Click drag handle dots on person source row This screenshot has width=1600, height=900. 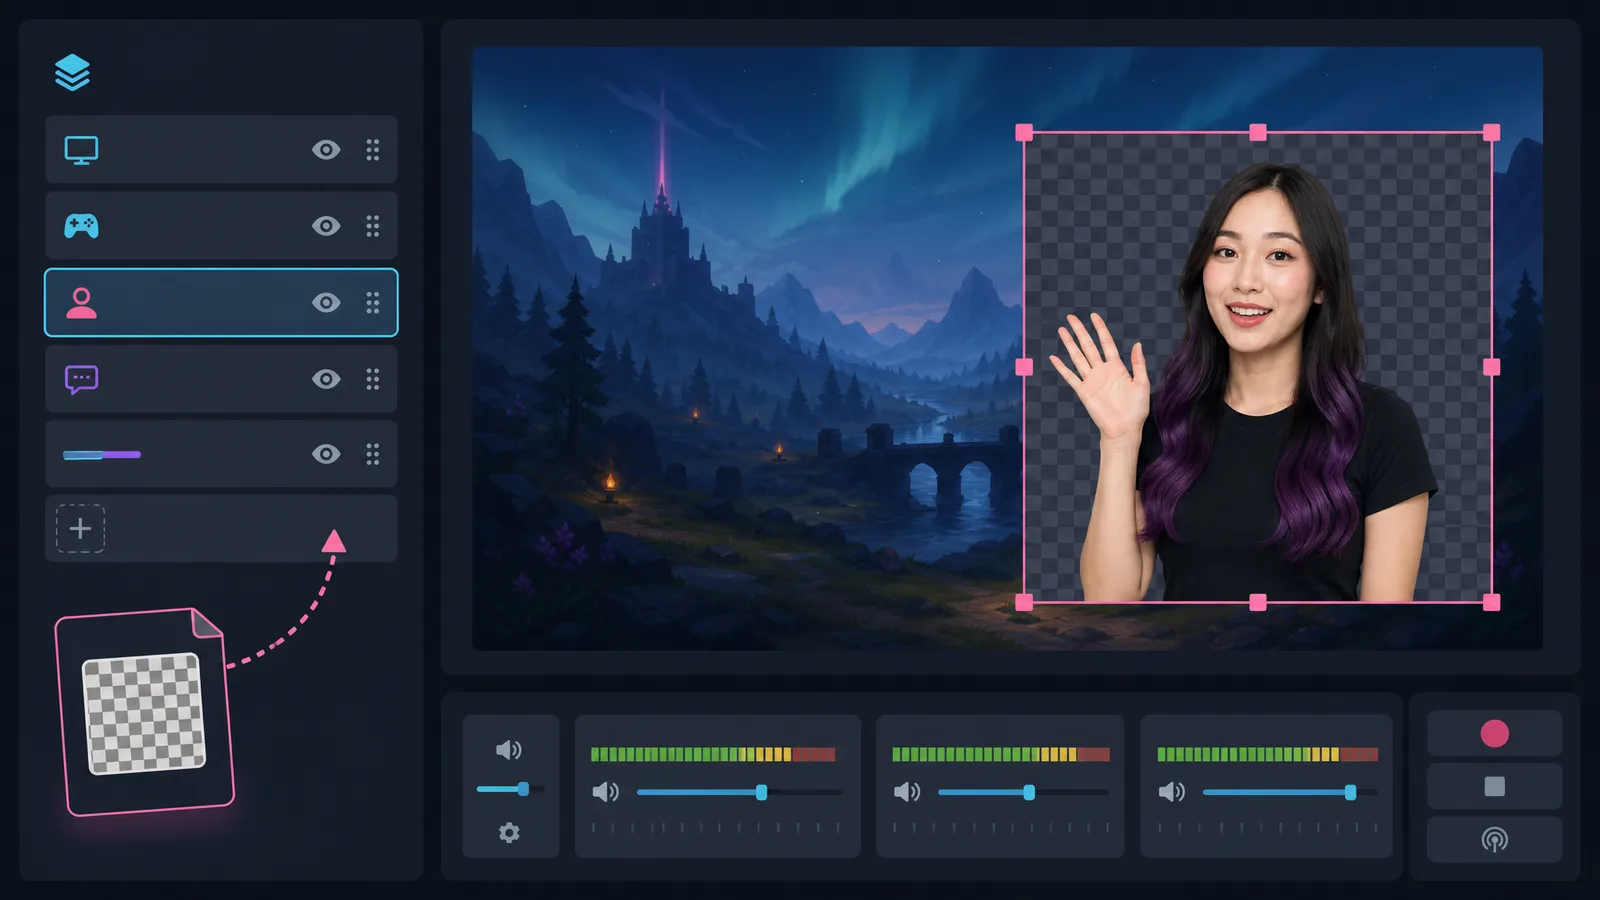[373, 303]
